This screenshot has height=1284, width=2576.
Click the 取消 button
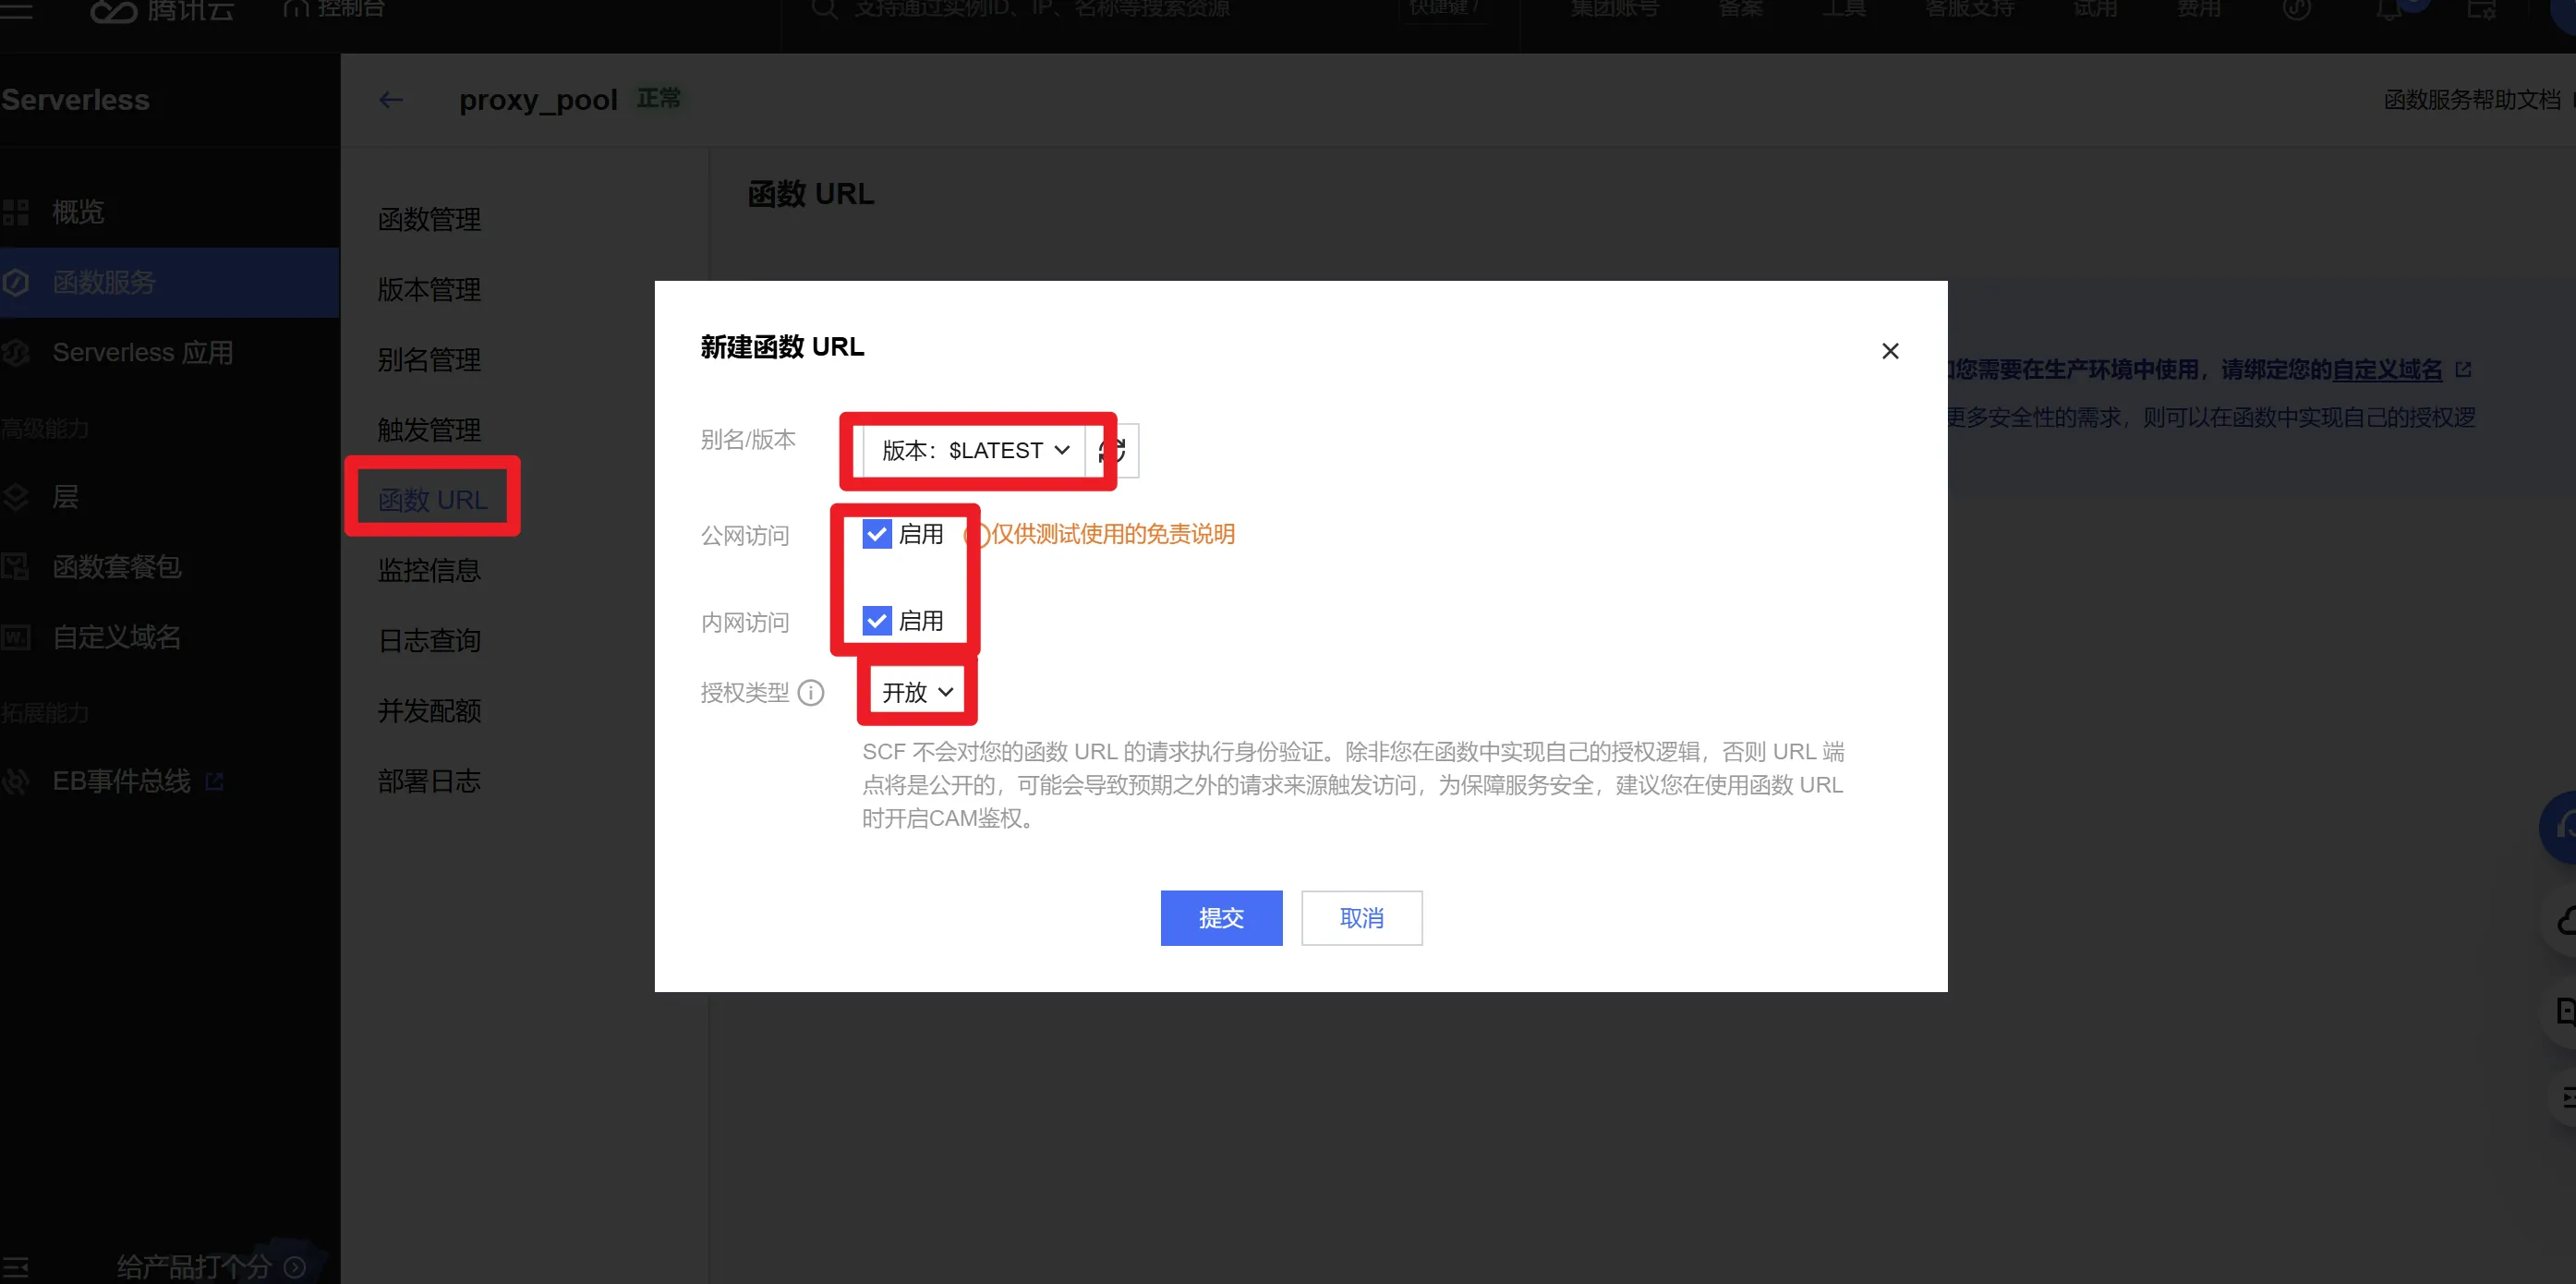[x=1361, y=918]
